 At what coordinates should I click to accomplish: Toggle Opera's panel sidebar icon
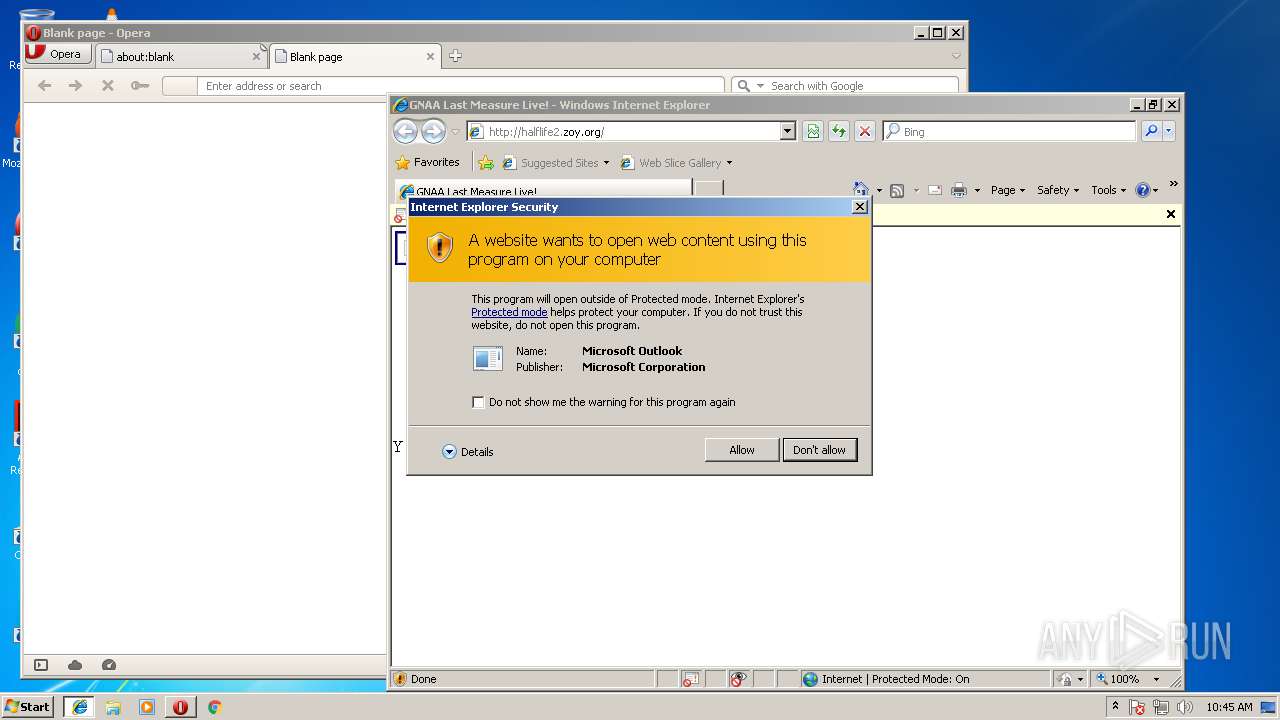click(x=41, y=665)
